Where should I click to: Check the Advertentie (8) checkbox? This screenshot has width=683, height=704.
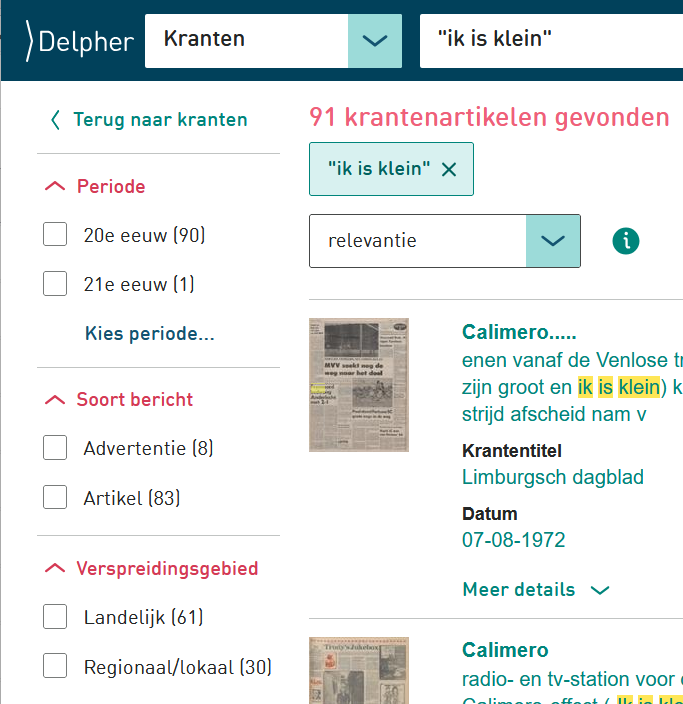[55, 448]
